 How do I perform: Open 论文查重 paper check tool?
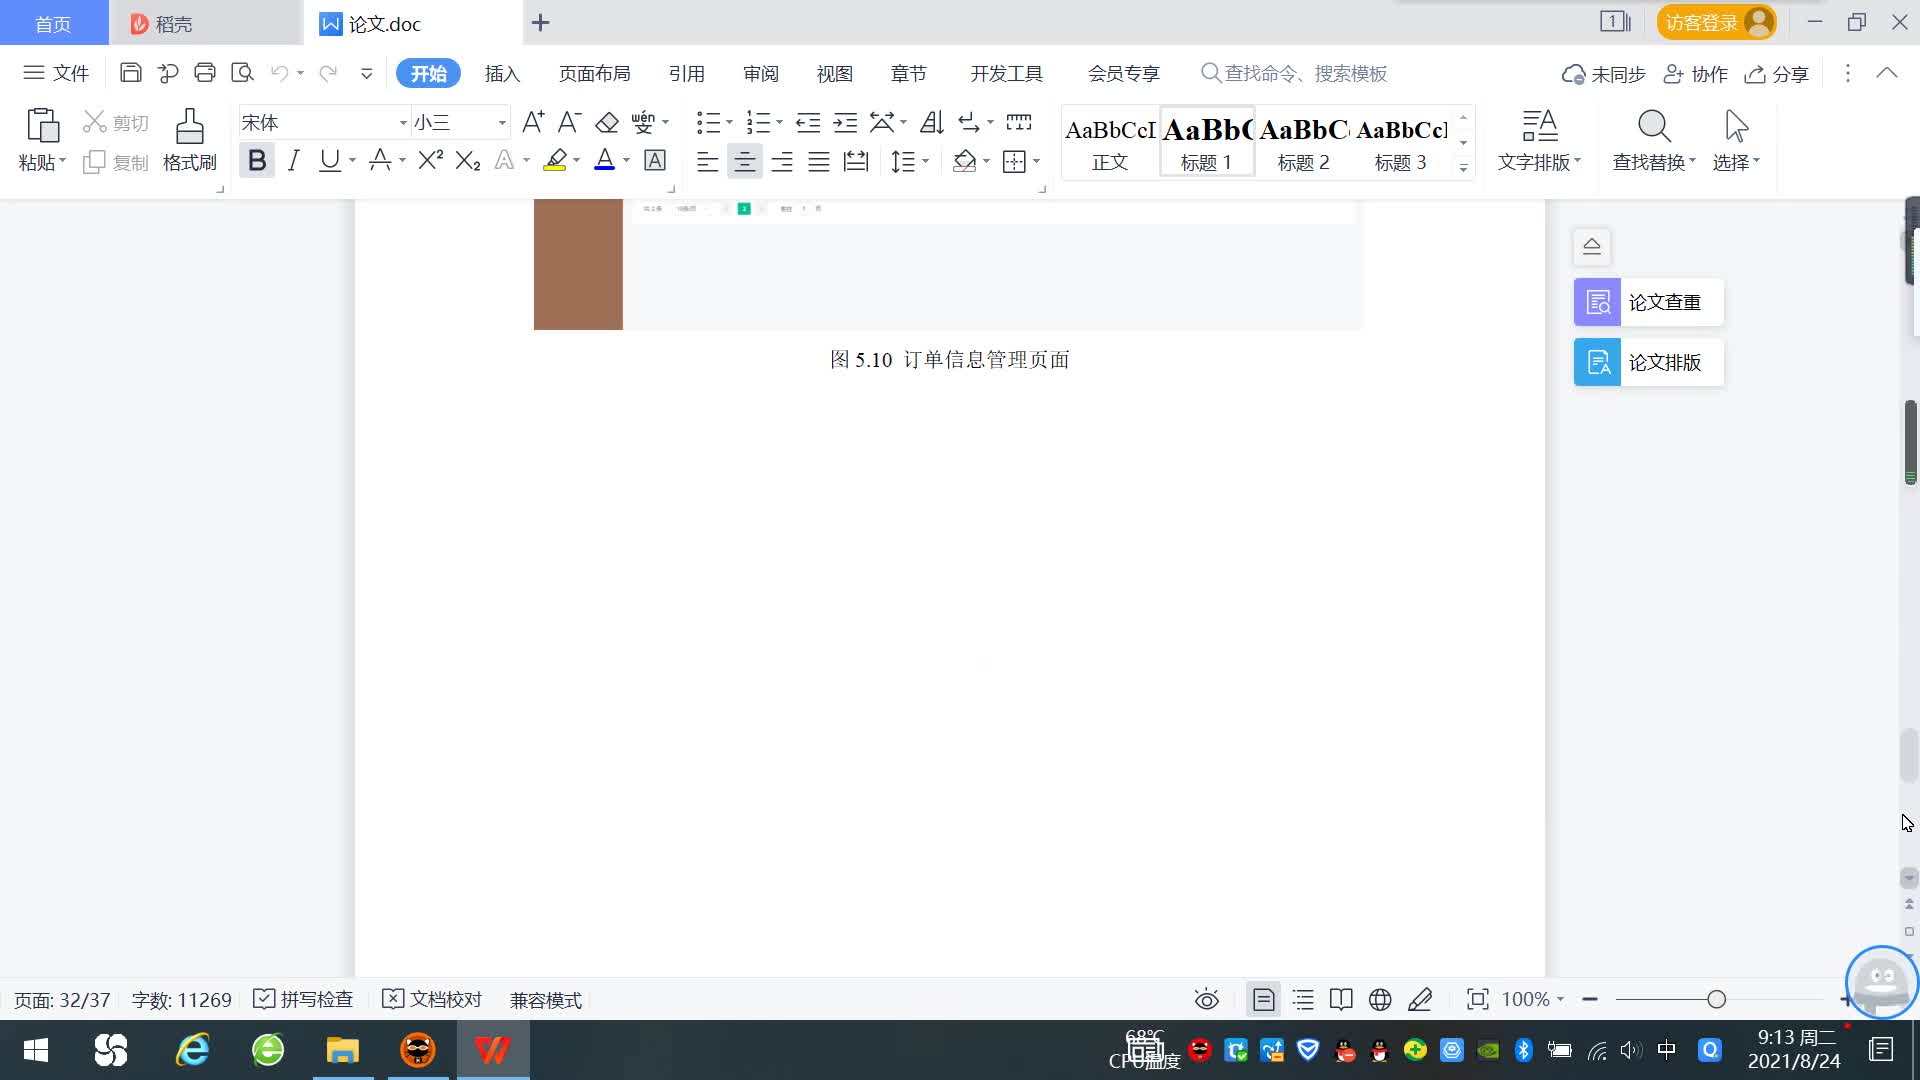click(x=1648, y=302)
